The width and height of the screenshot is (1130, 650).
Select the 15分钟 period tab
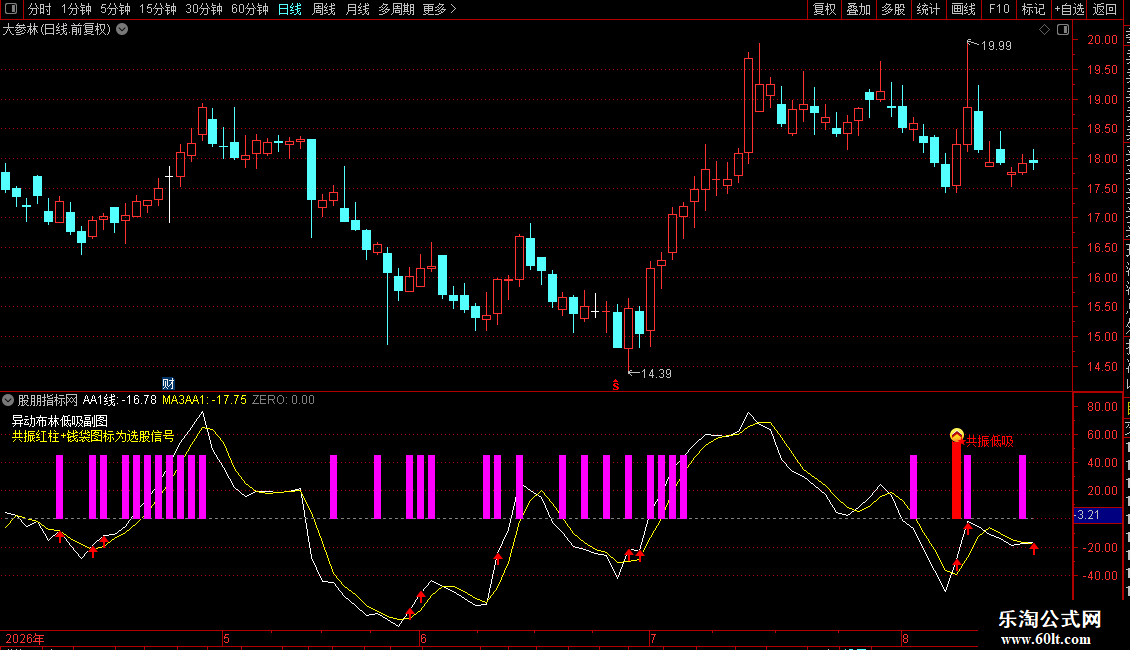157,9
